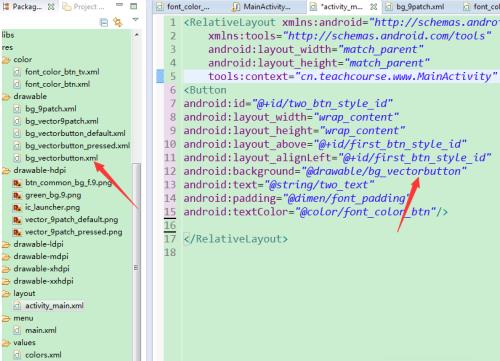Select activity_main.xml in the tree
The height and width of the screenshot is (361, 500).
click(x=54, y=306)
